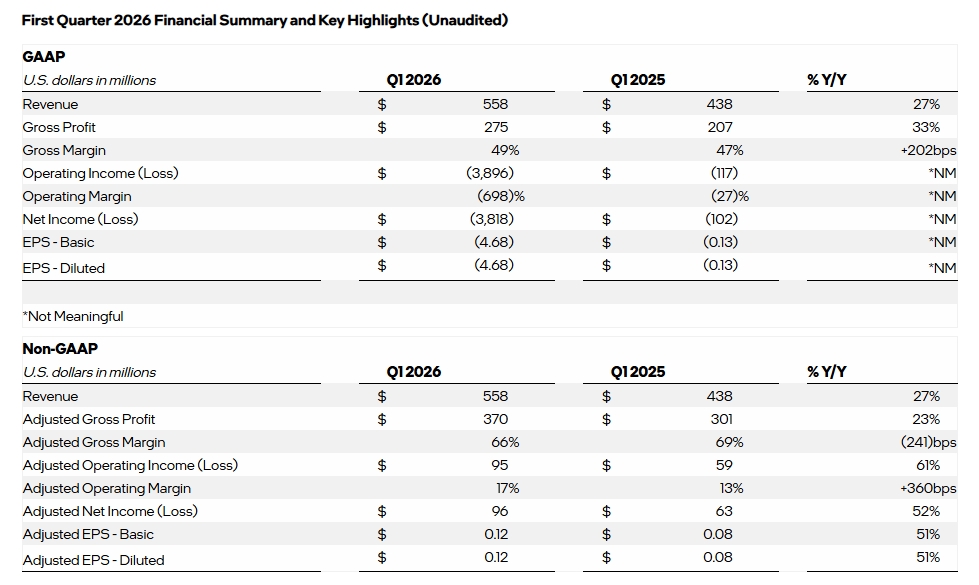Click the Non-GAAP section heading
The width and height of the screenshot is (979, 585).
60,349
